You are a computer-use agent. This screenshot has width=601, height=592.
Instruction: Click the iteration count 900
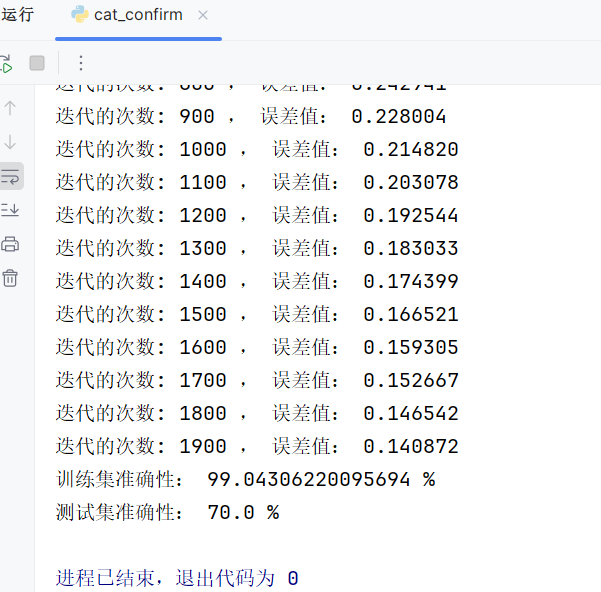197,116
